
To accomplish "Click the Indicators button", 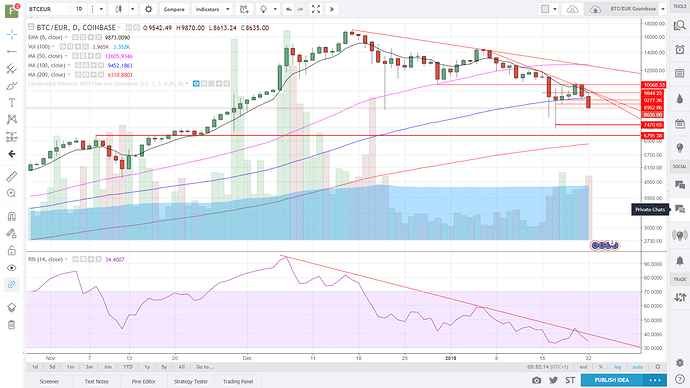I will (x=207, y=9).
